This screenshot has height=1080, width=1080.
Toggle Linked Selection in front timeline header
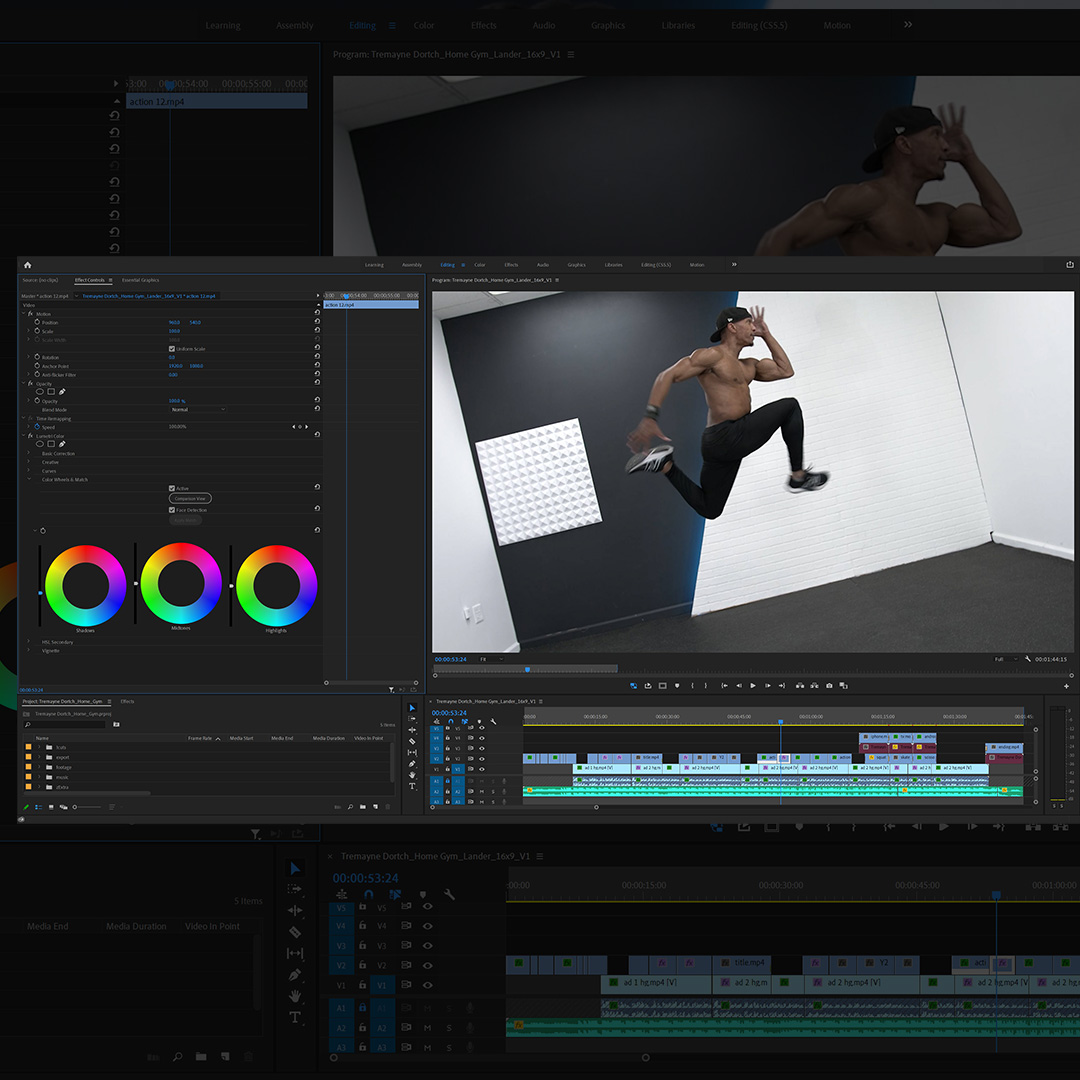pos(464,721)
